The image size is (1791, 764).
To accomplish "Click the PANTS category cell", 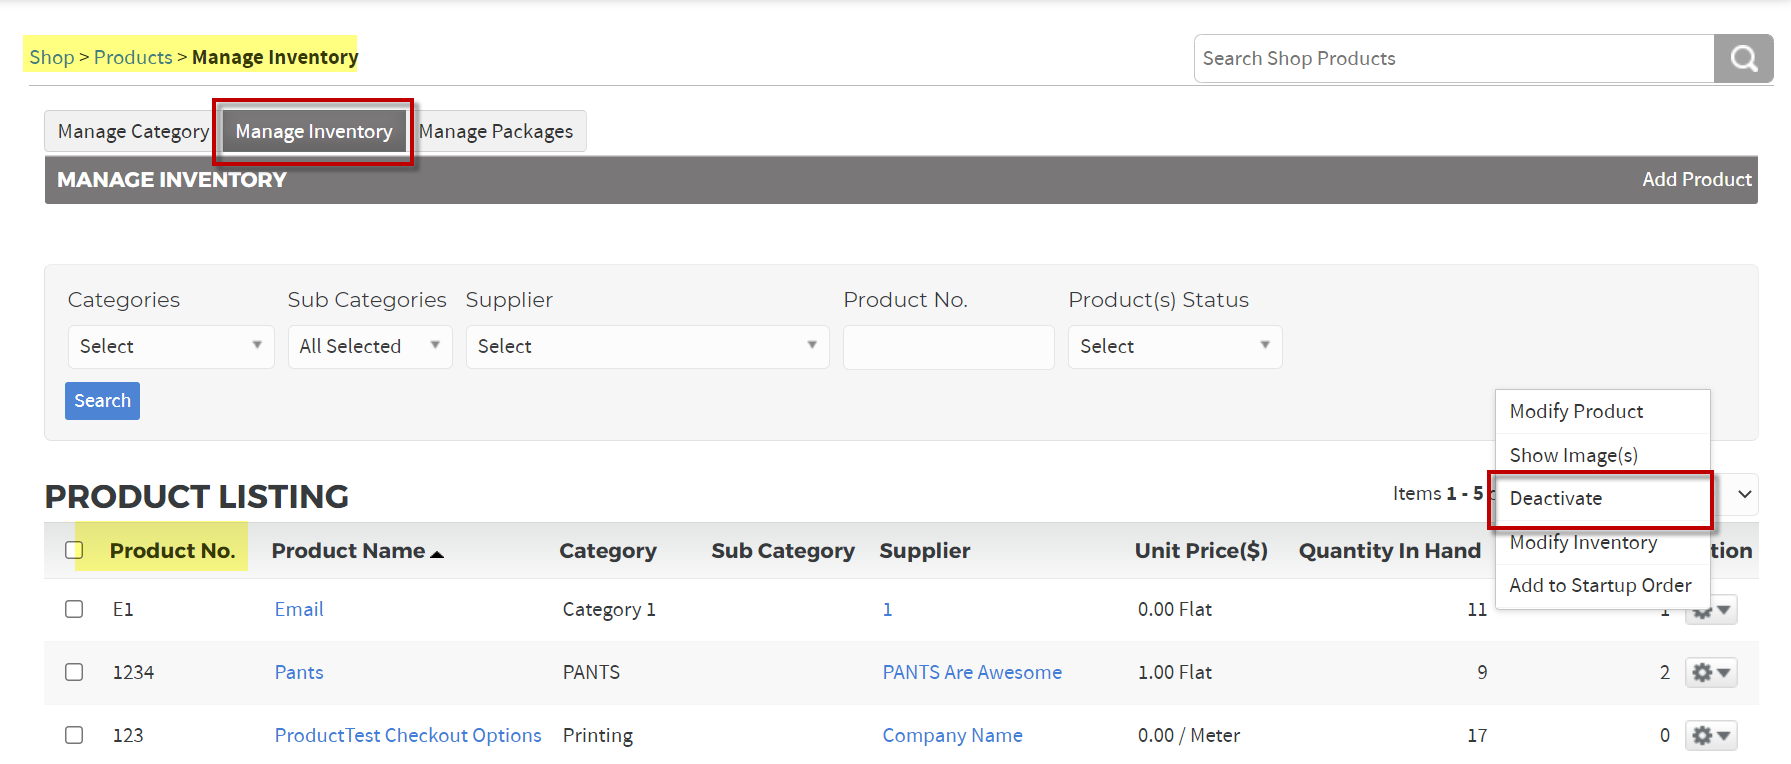I will (591, 672).
